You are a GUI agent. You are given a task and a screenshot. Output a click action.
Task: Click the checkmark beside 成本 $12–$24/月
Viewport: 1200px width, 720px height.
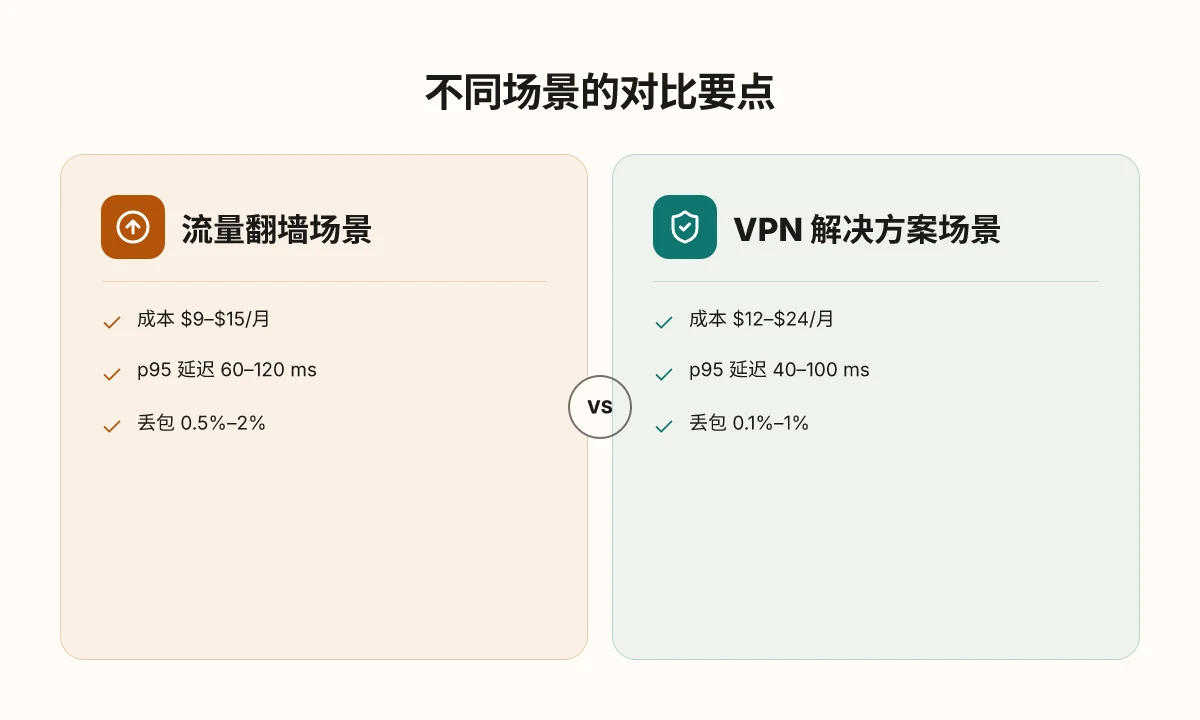(x=664, y=322)
